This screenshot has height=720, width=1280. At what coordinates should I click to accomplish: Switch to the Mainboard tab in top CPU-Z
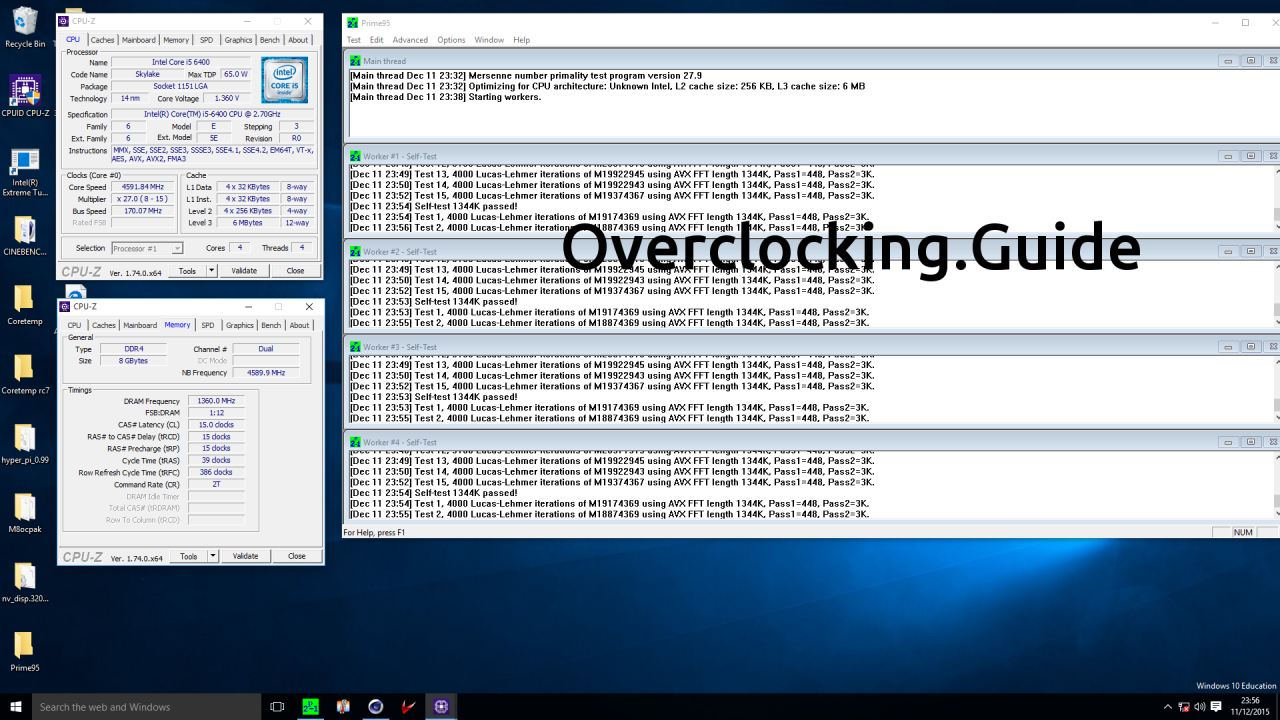tap(139, 40)
